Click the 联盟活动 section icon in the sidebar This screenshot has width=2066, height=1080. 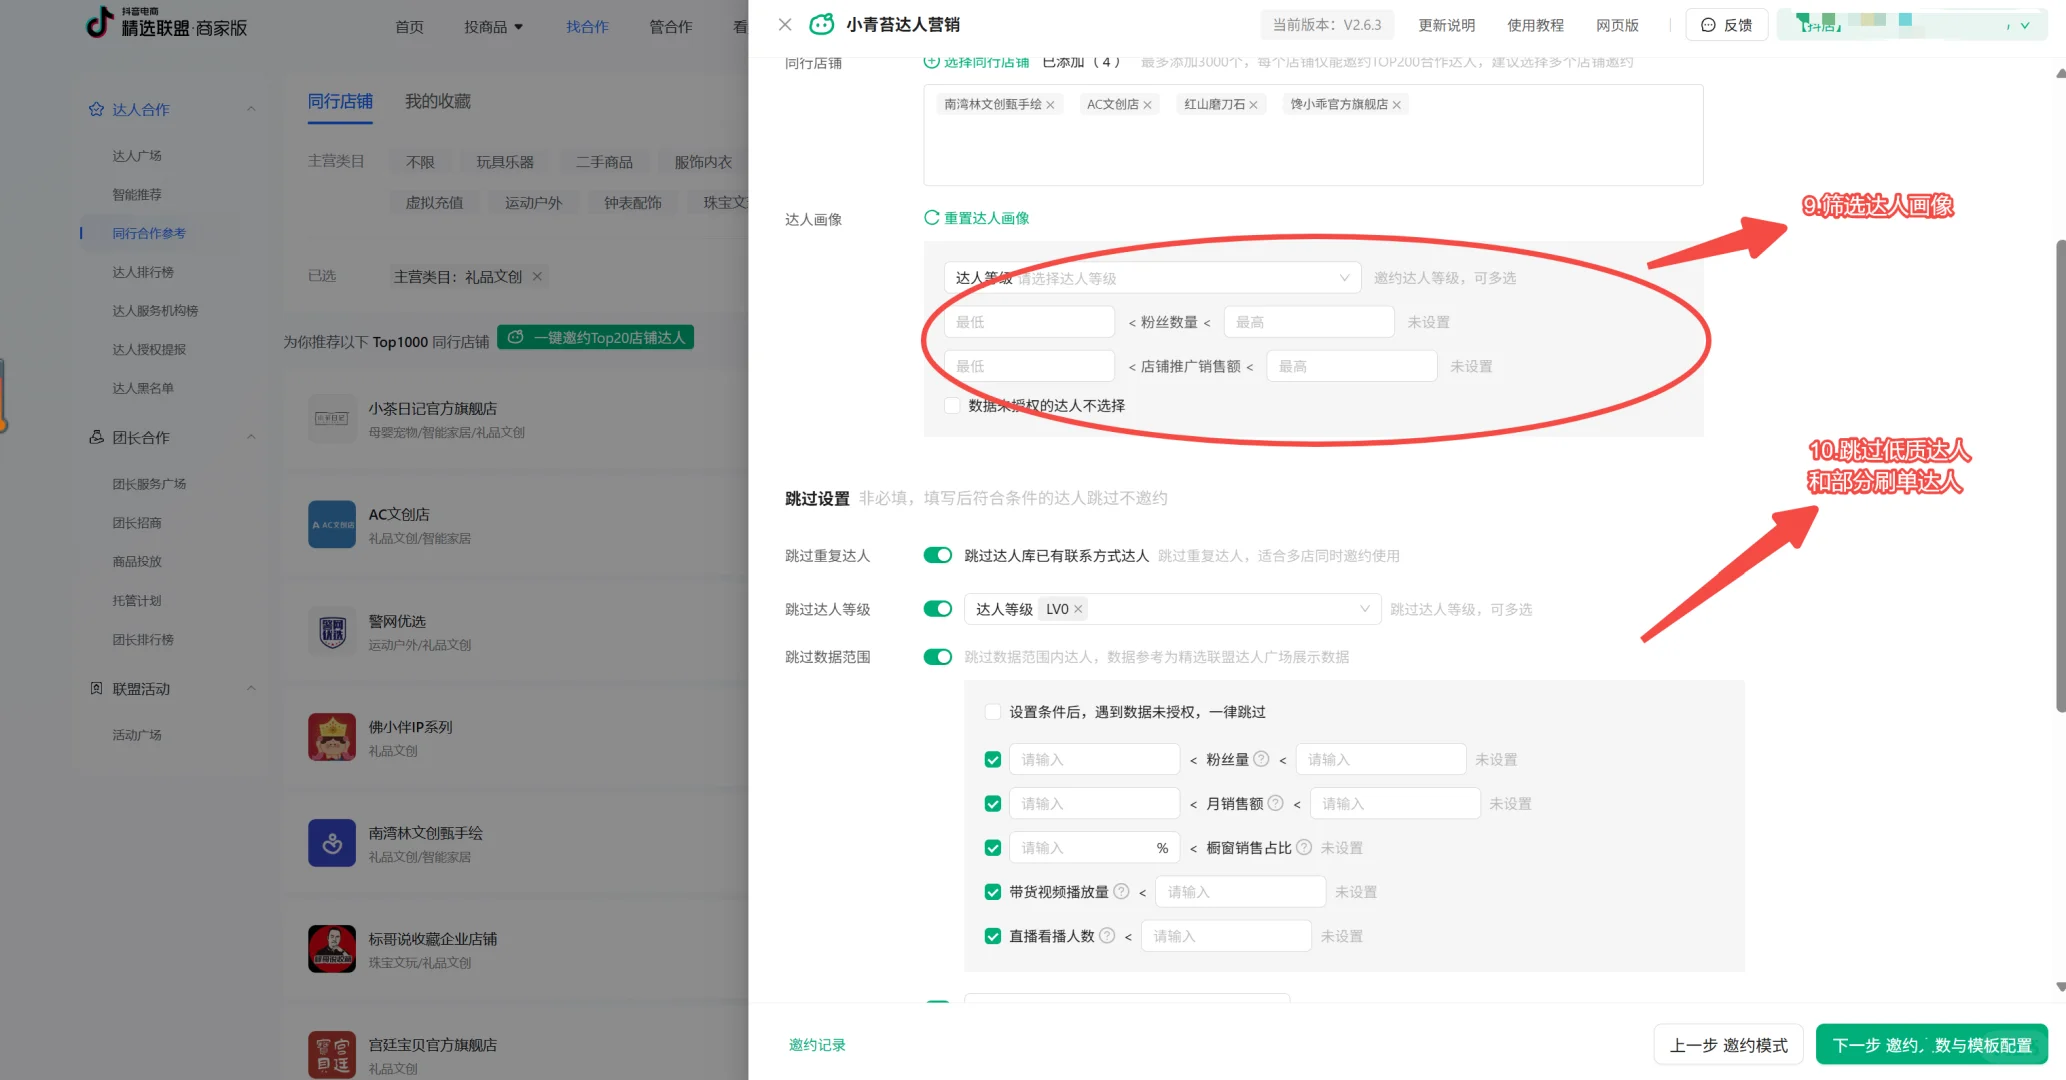[96, 688]
